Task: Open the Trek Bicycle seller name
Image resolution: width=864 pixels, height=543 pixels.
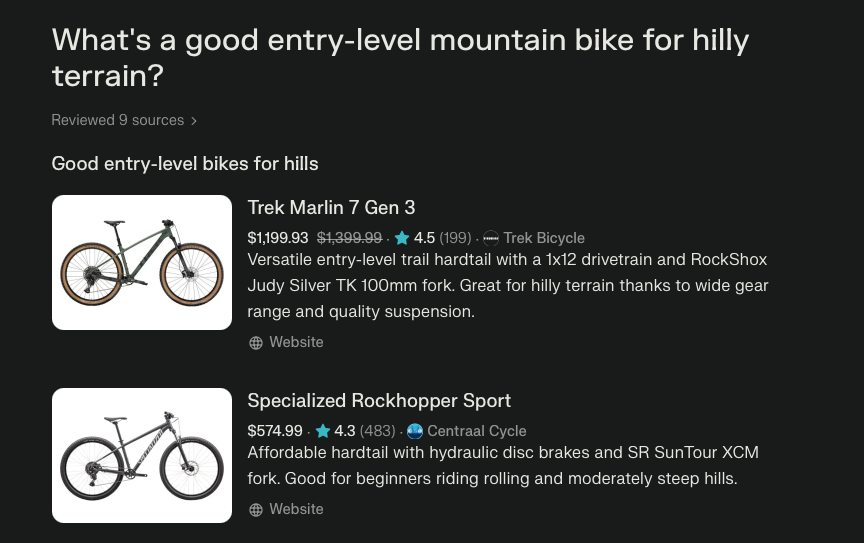Action: [x=544, y=238]
